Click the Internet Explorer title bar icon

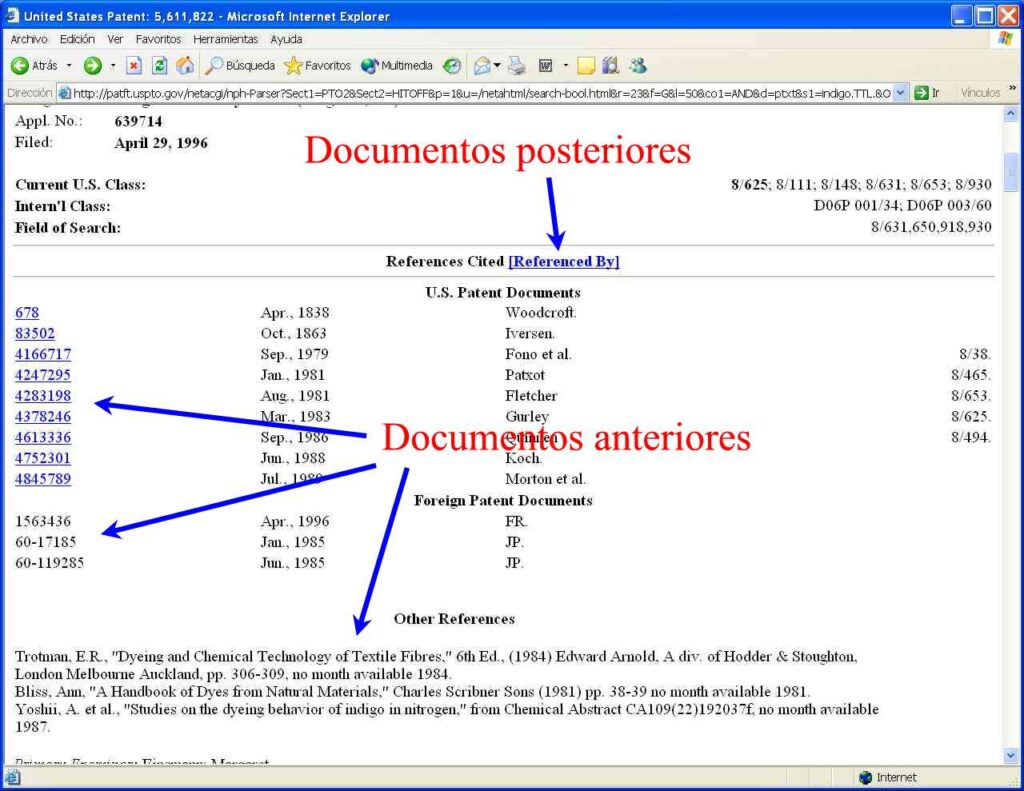[x=12, y=16]
